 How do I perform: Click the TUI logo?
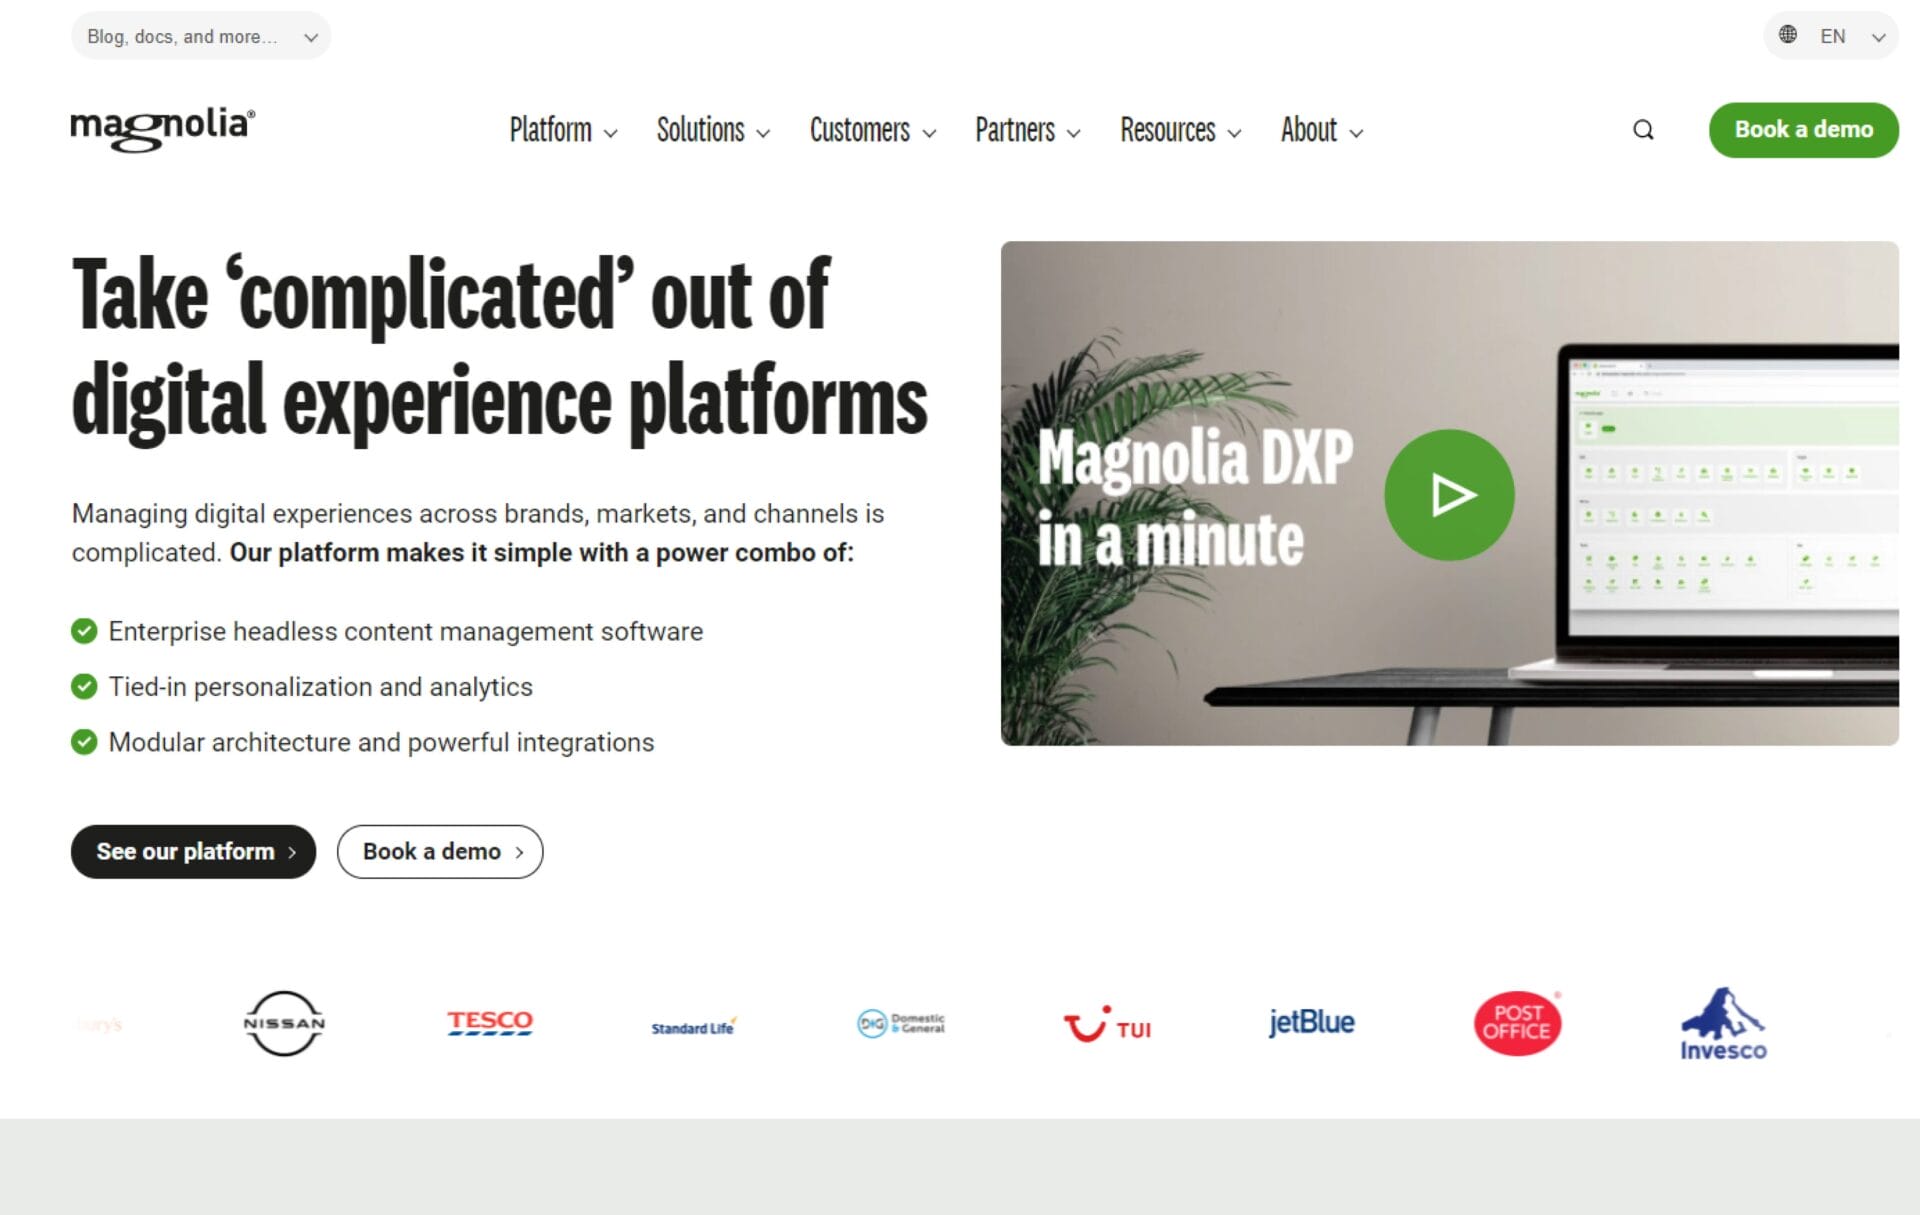tap(1107, 1024)
